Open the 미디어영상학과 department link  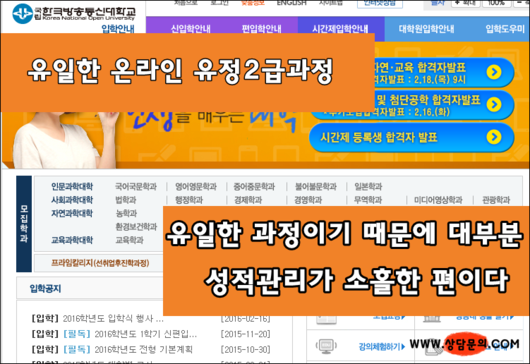(x=438, y=200)
